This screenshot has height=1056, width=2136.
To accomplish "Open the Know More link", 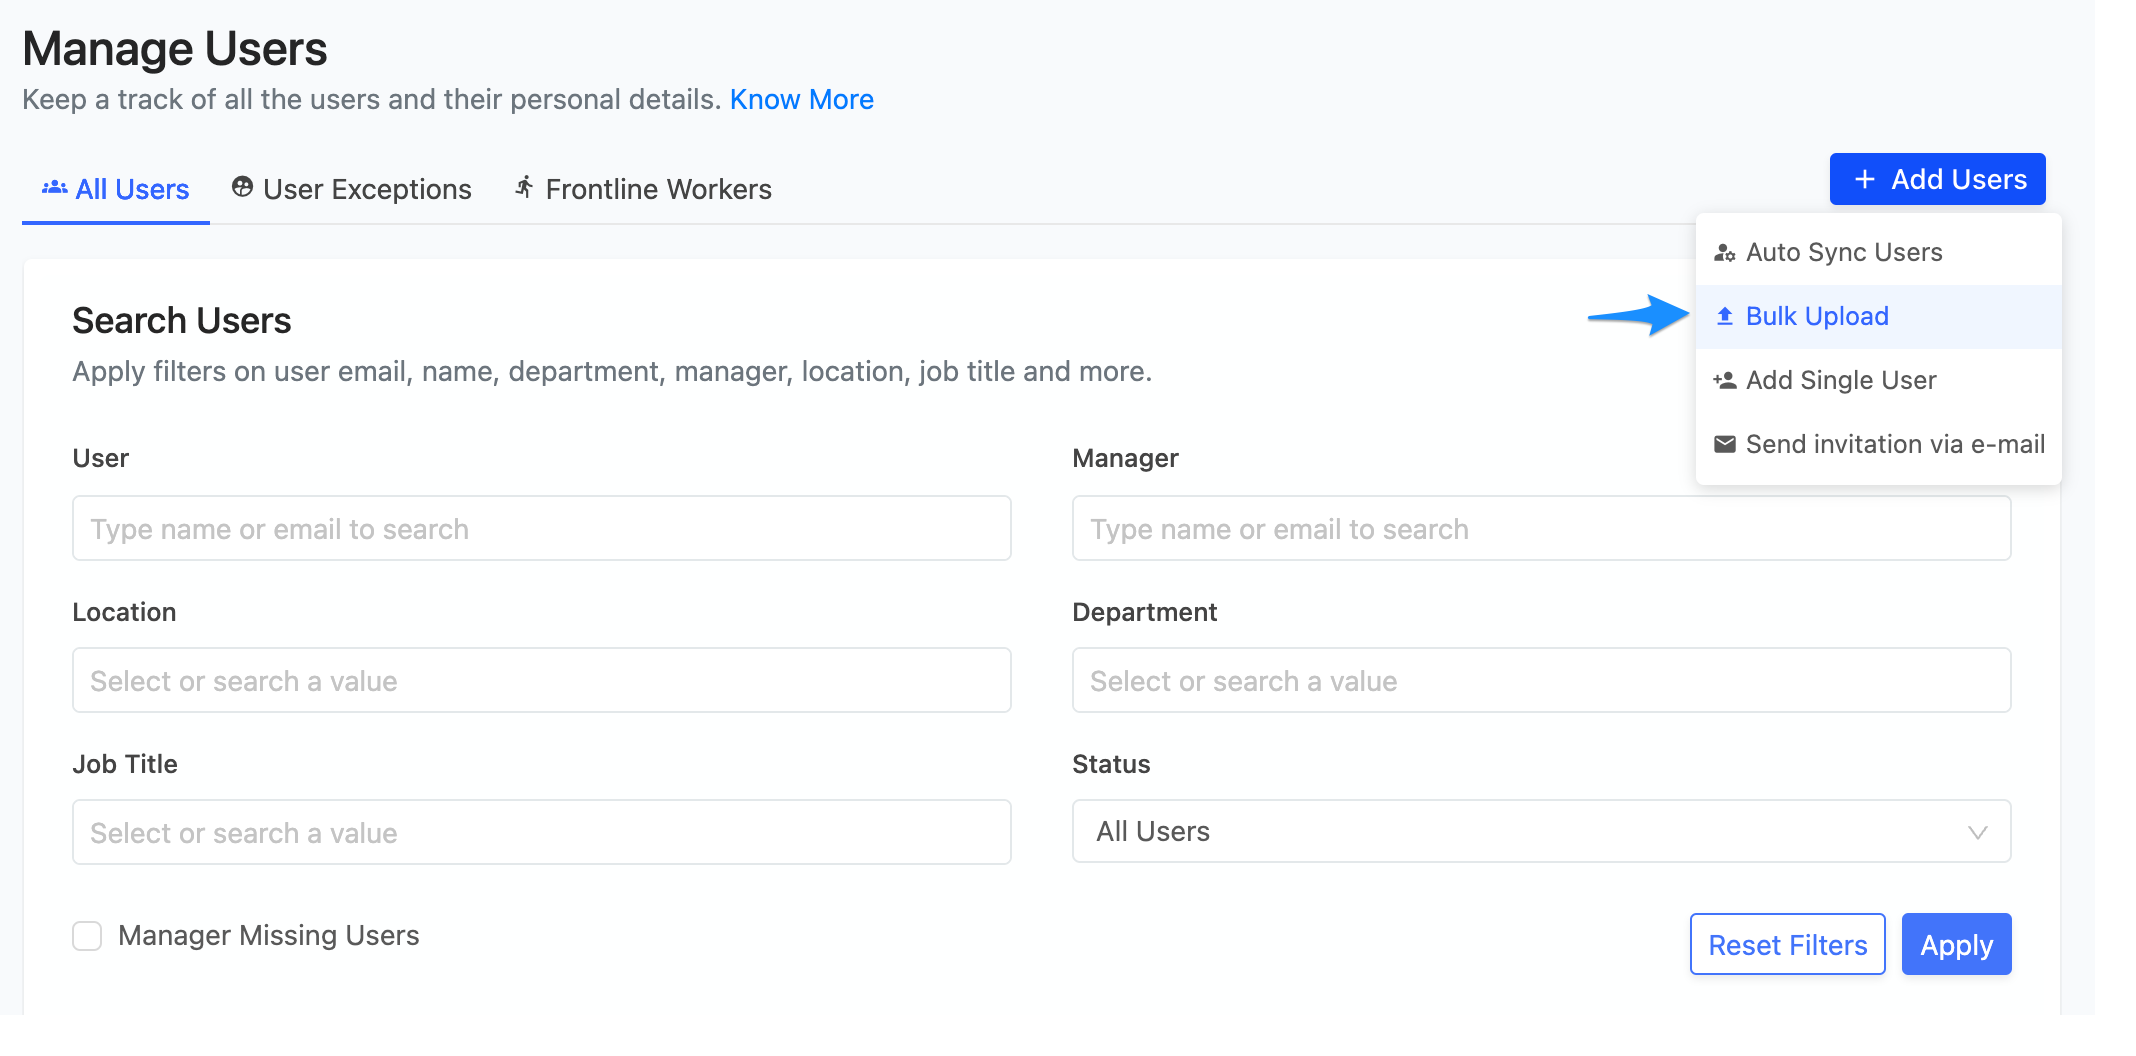I will [801, 100].
